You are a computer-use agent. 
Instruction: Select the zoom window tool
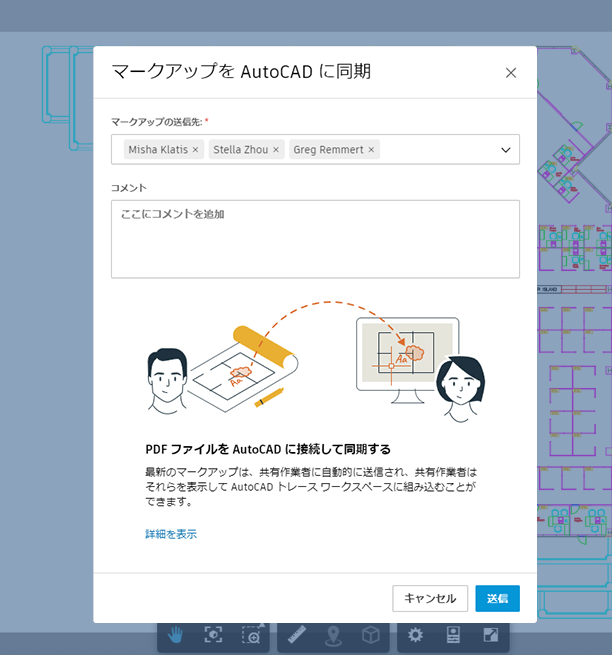coord(252,635)
